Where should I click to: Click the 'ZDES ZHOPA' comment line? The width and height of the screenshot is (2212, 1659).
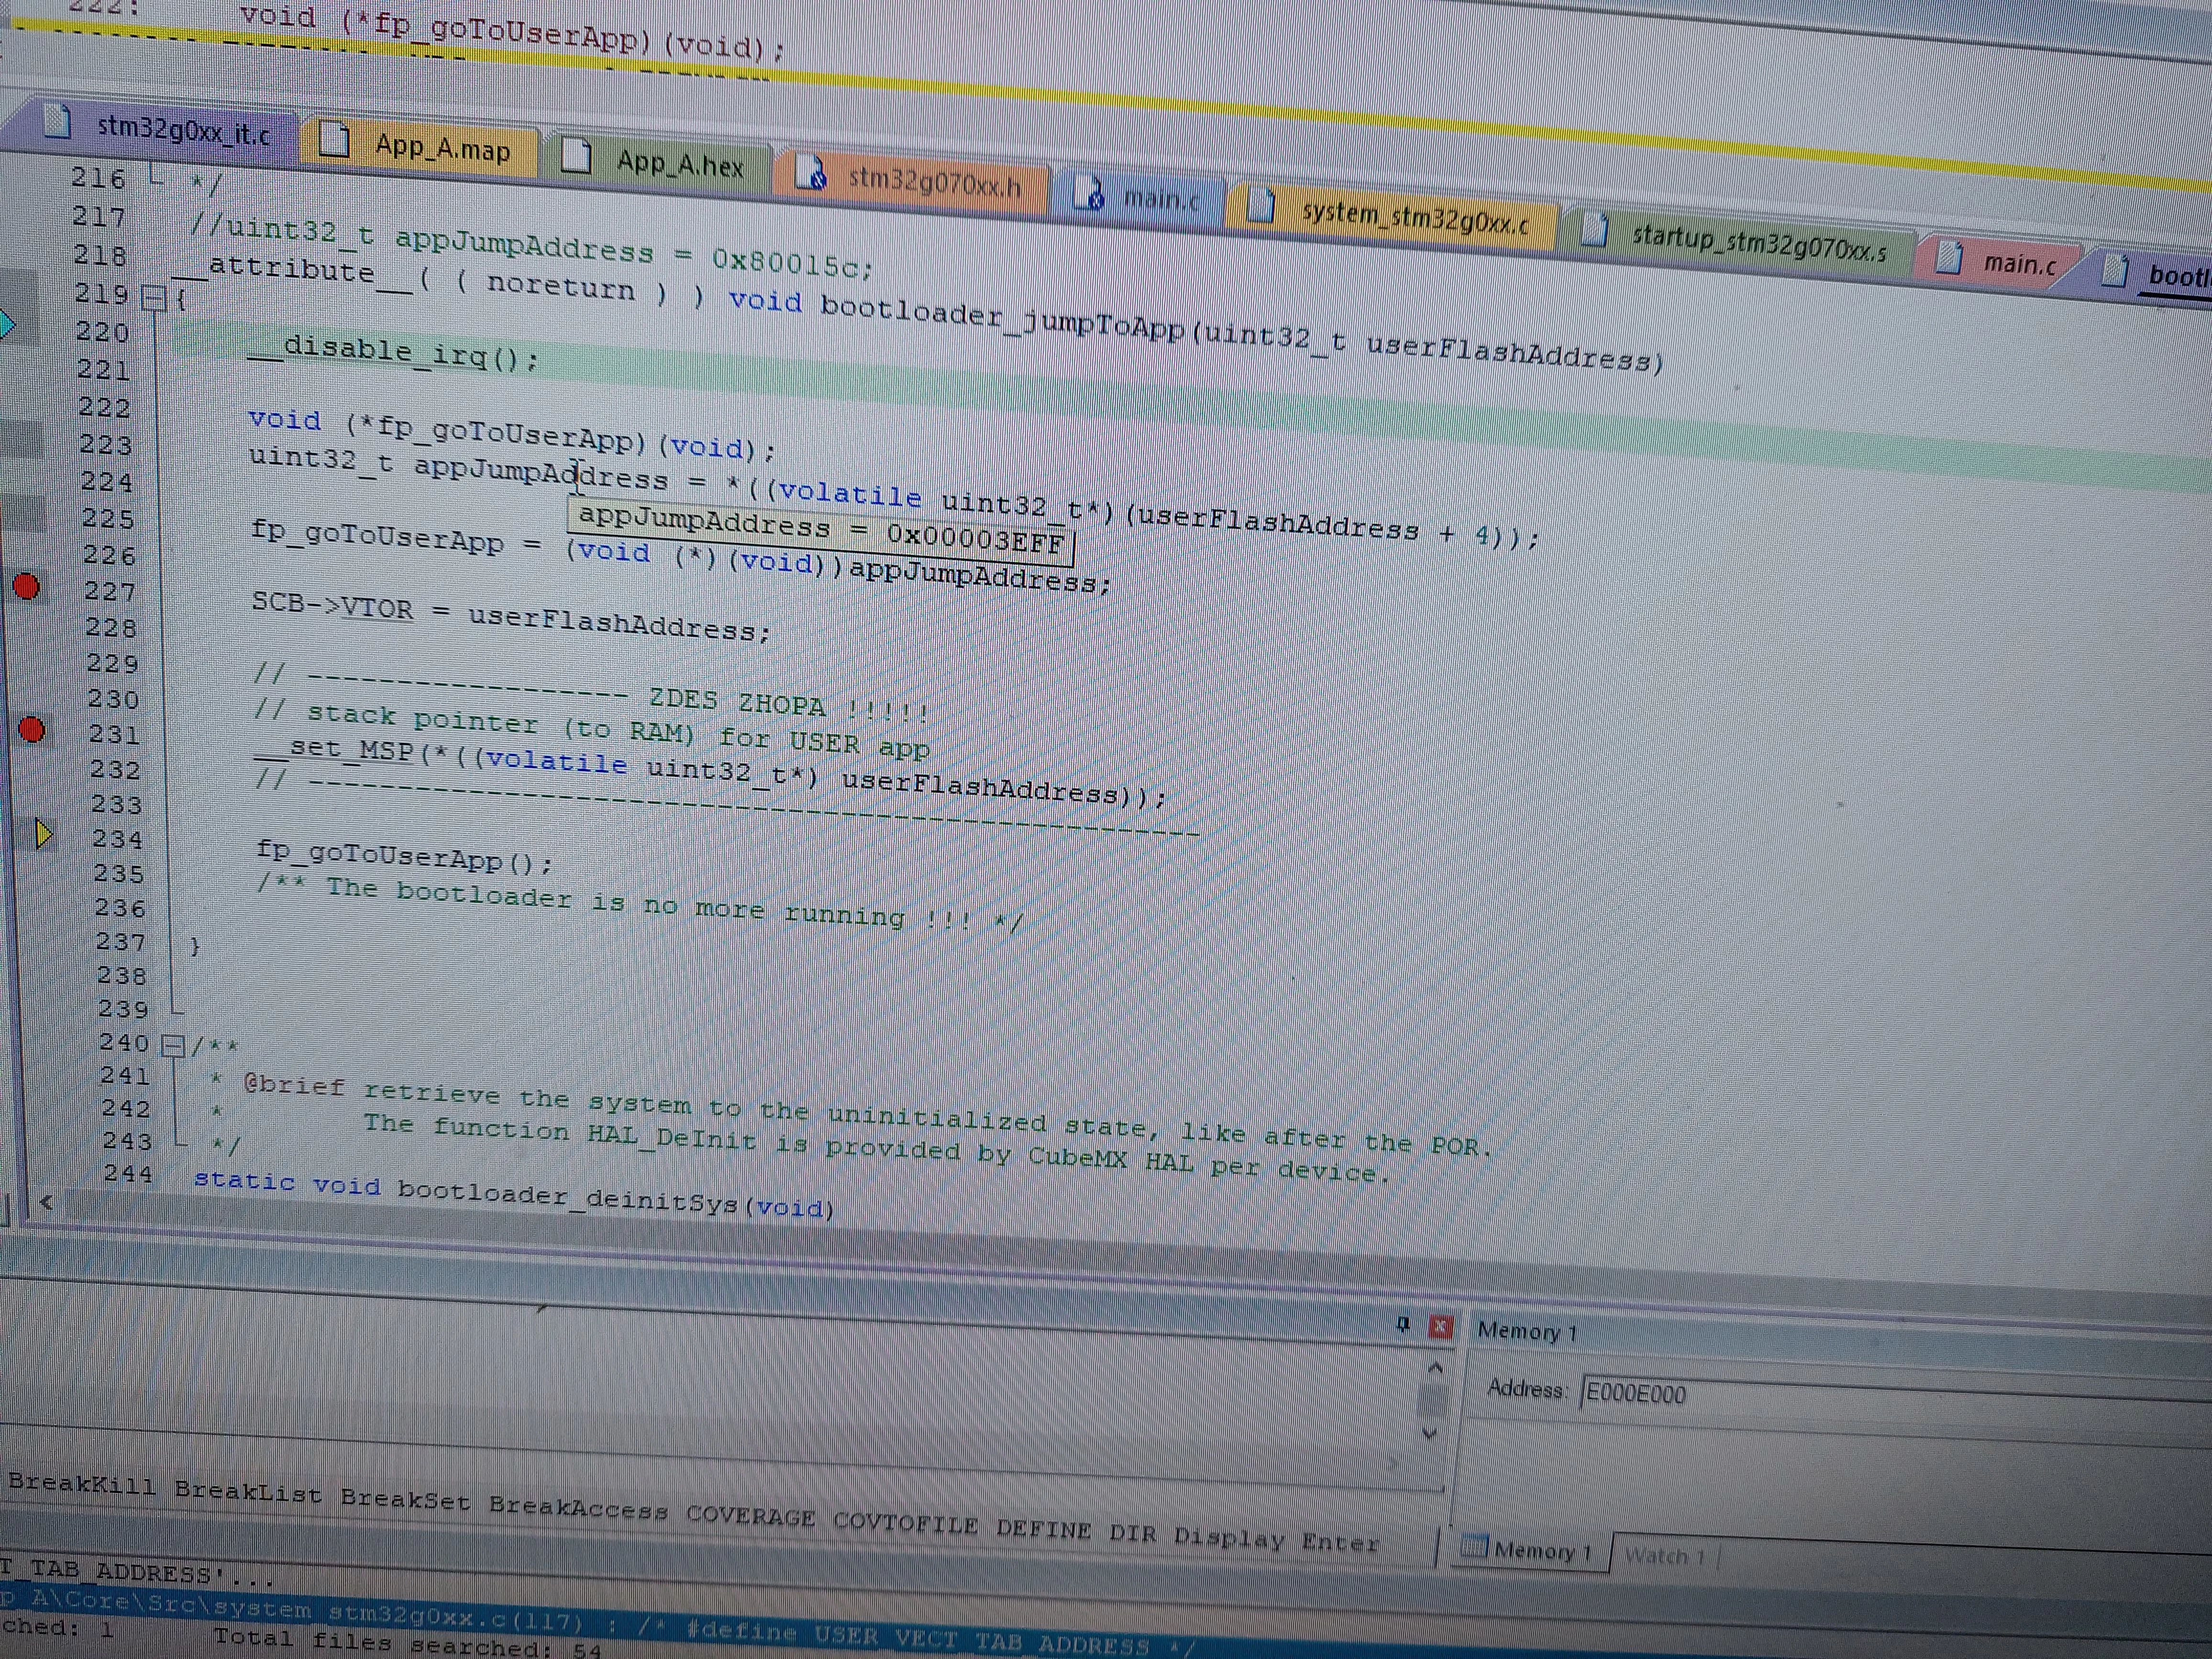point(592,693)
